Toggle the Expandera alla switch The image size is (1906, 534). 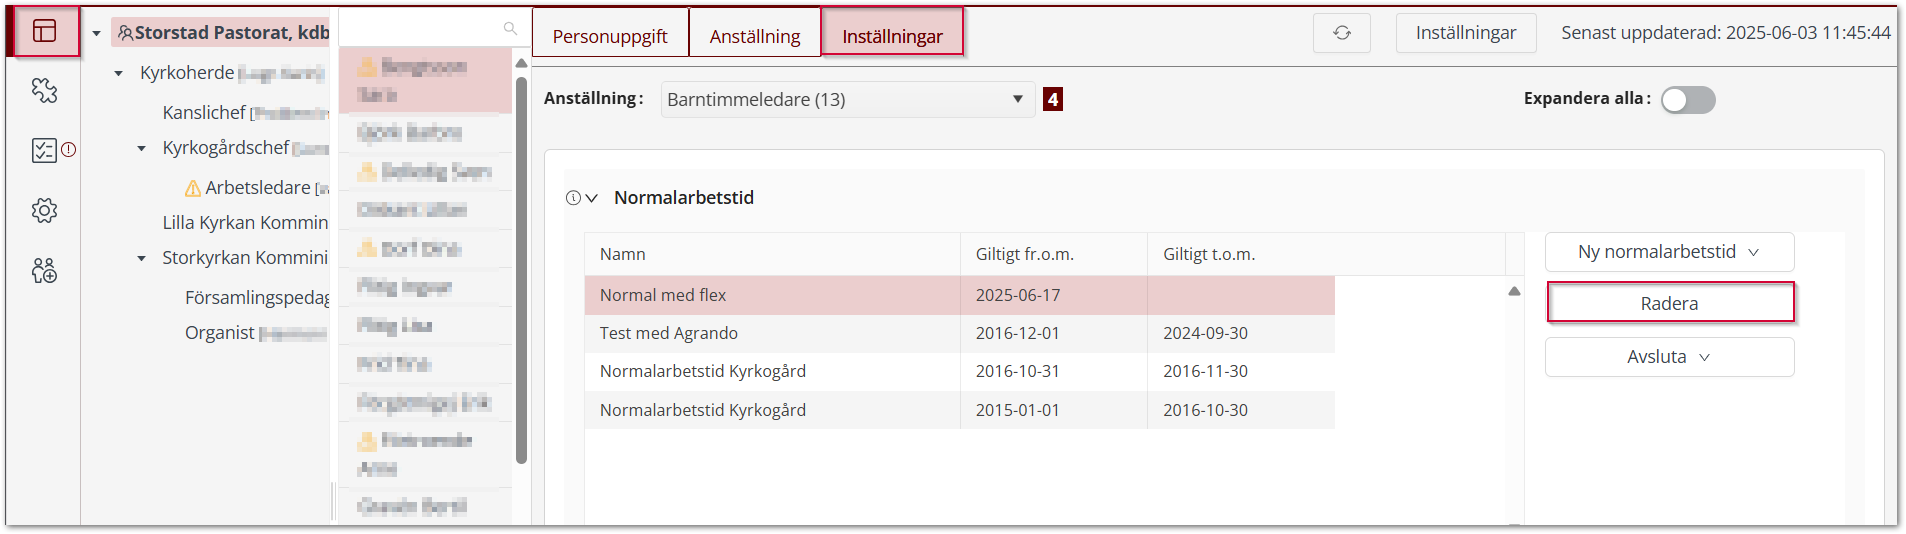coord(1688,100)
